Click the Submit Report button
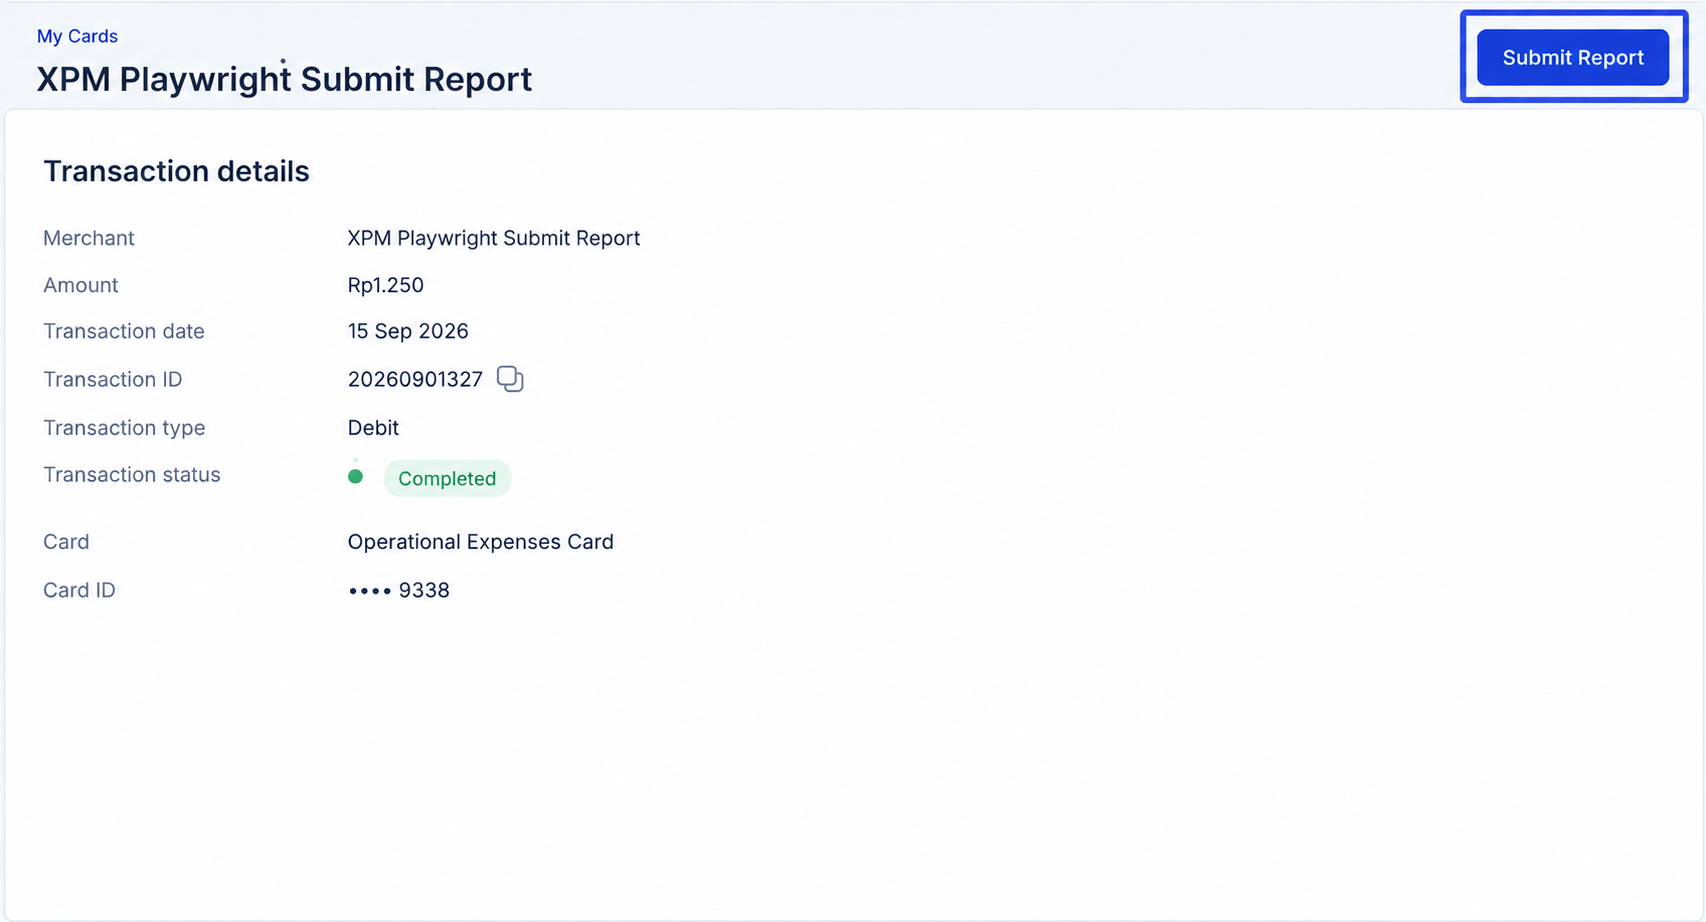Viewport: 1706px width, 922px height. pyautogui.click(x=1572, y=57)
